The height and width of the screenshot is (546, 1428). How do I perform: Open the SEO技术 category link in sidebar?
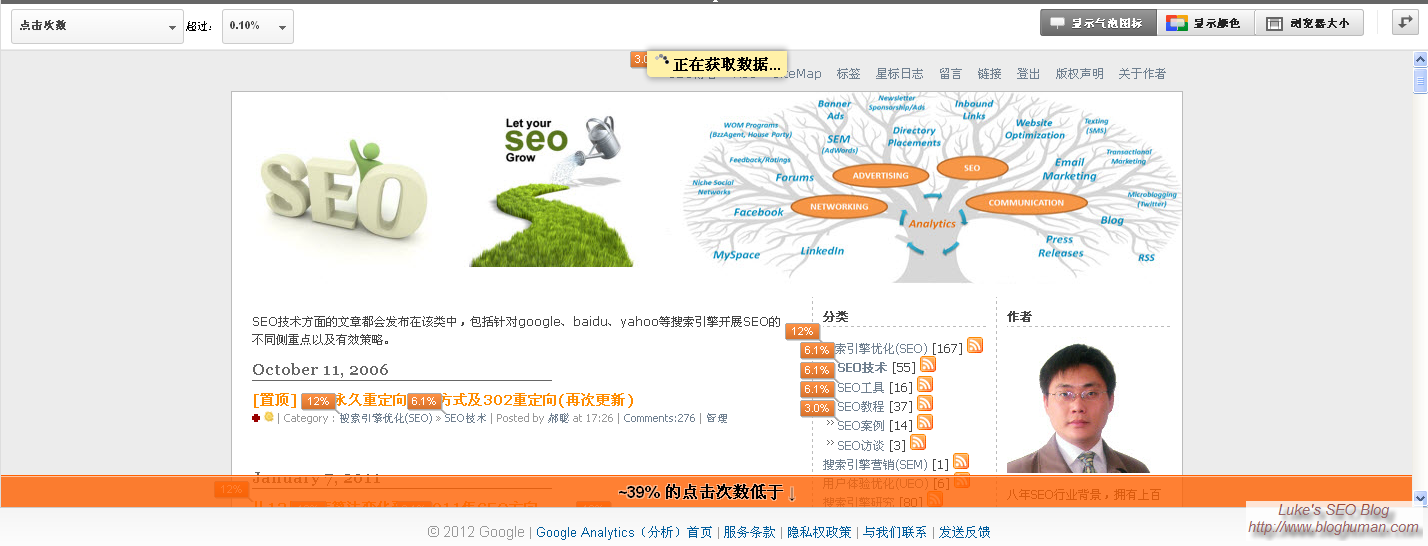(x=862, y=368)
